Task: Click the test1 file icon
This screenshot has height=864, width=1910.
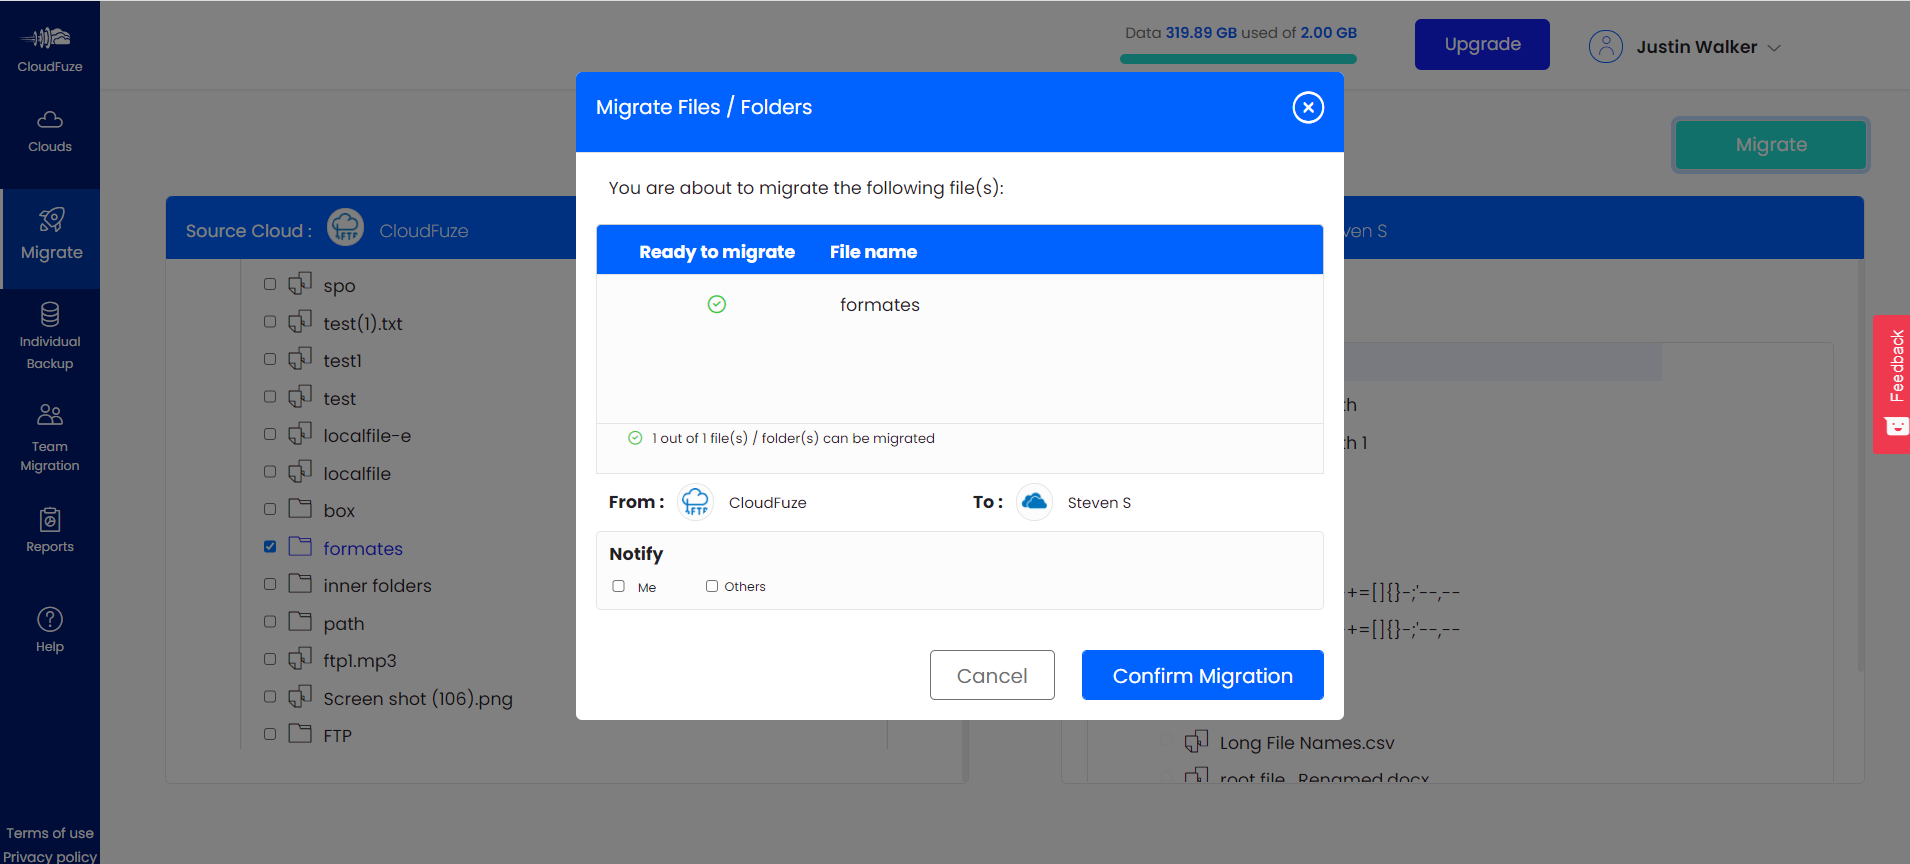Action: click(x=300, y=359)
